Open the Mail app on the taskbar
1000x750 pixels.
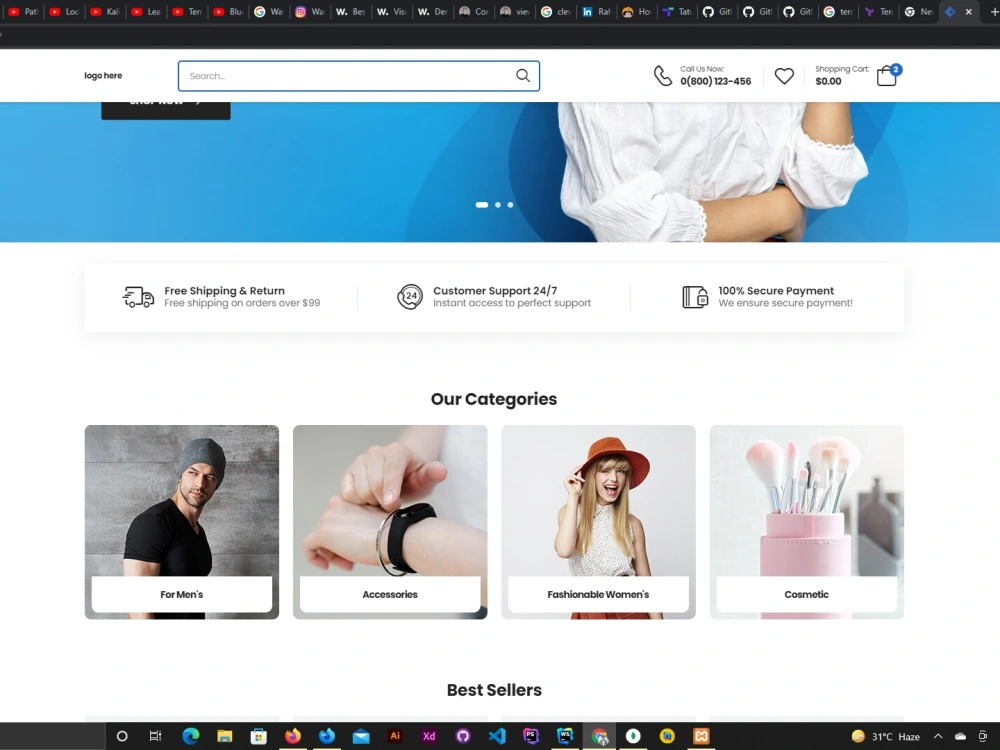point(361,736)
